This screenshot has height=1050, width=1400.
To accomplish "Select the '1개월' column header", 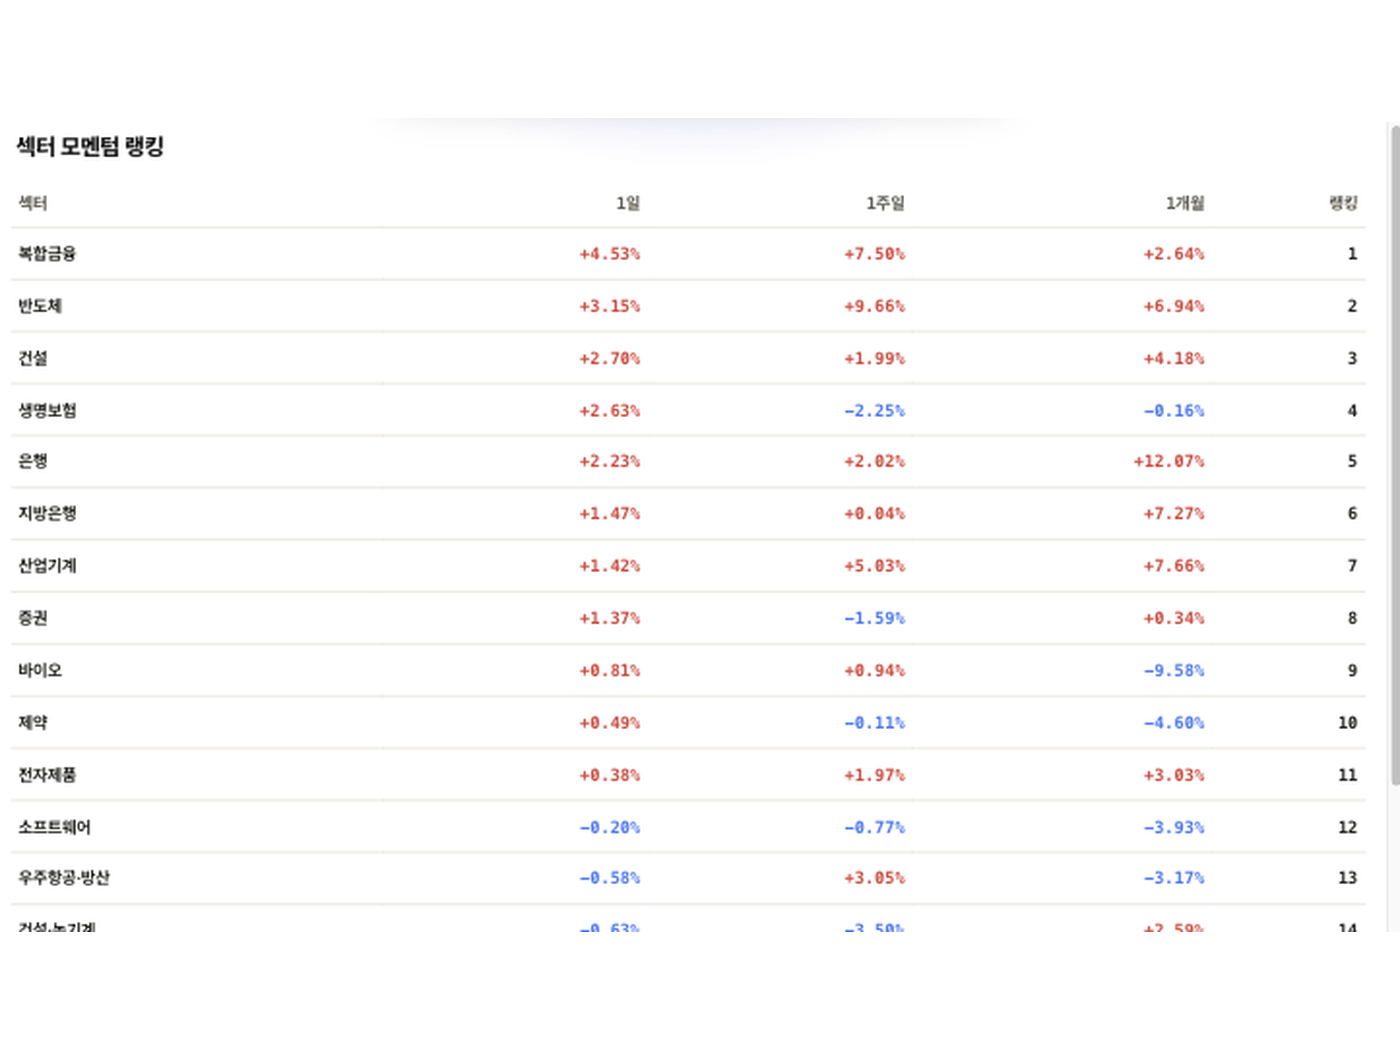I will (1185, 203).
